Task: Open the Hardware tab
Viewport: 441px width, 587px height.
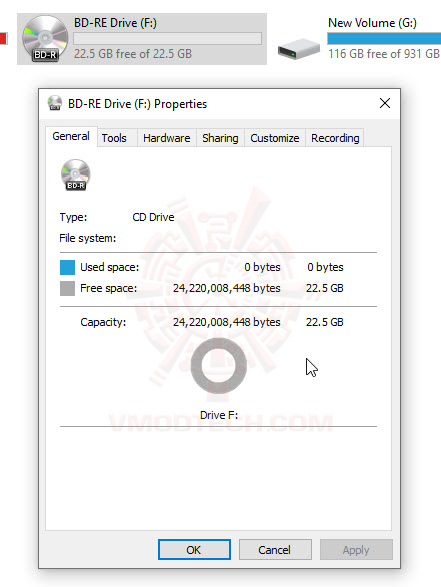Action: pos(167,138)
